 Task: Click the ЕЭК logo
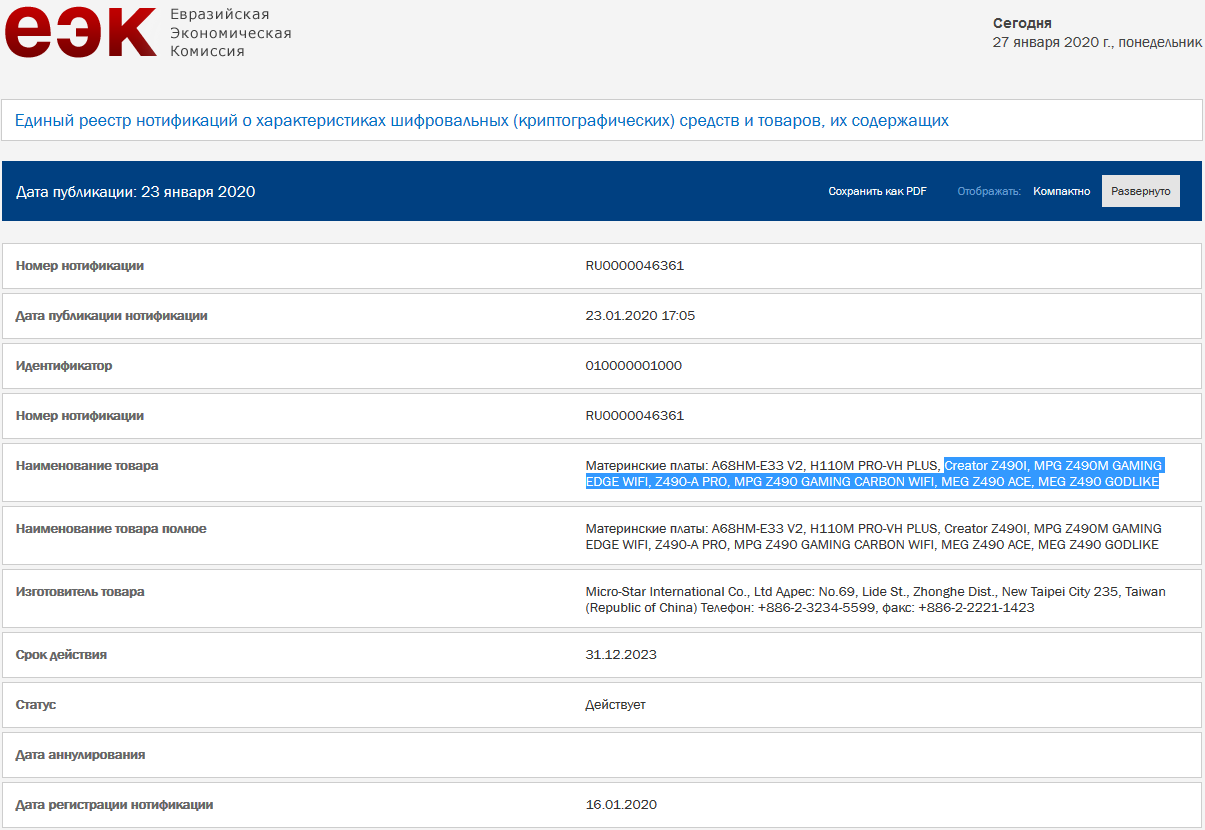coord(81,32)
